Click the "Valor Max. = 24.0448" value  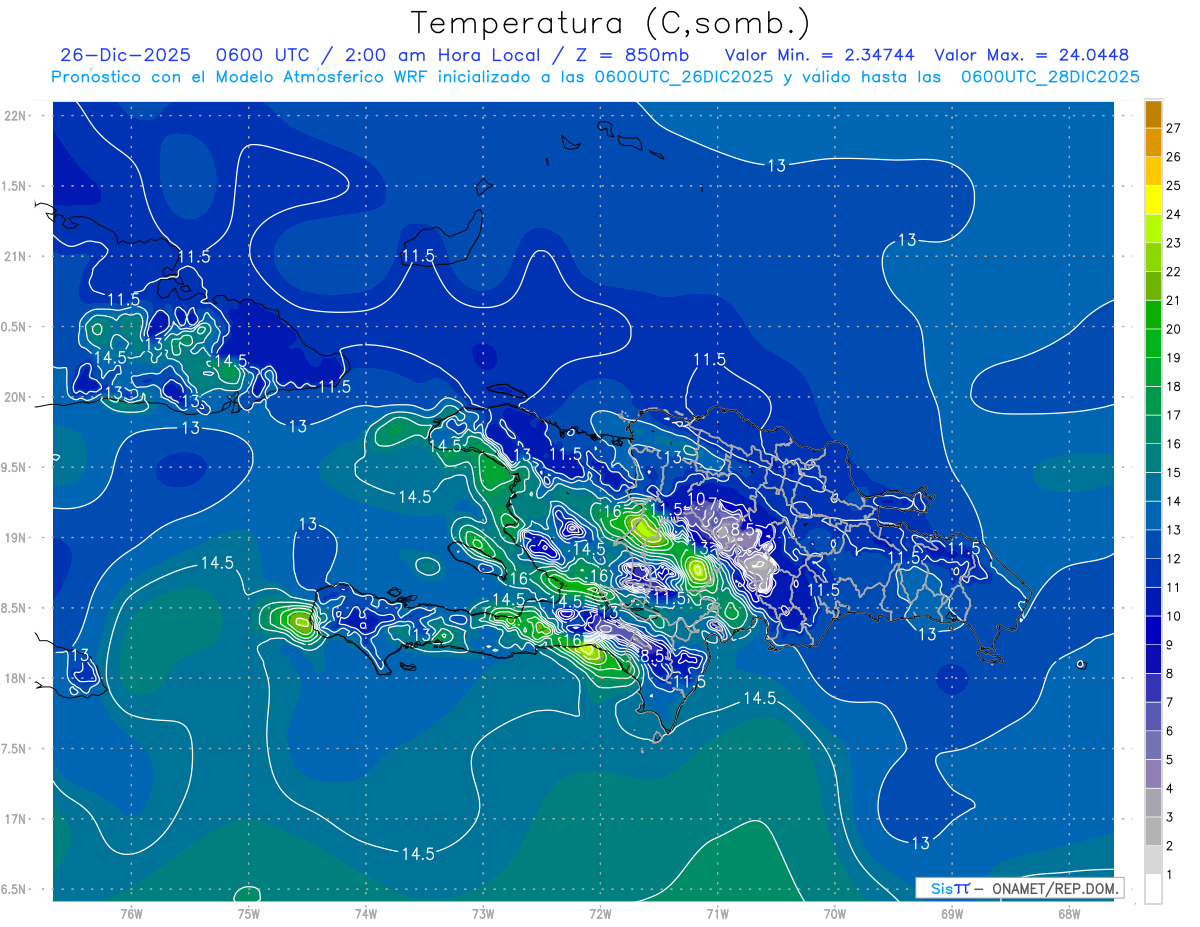click(x=1031, y=55)
